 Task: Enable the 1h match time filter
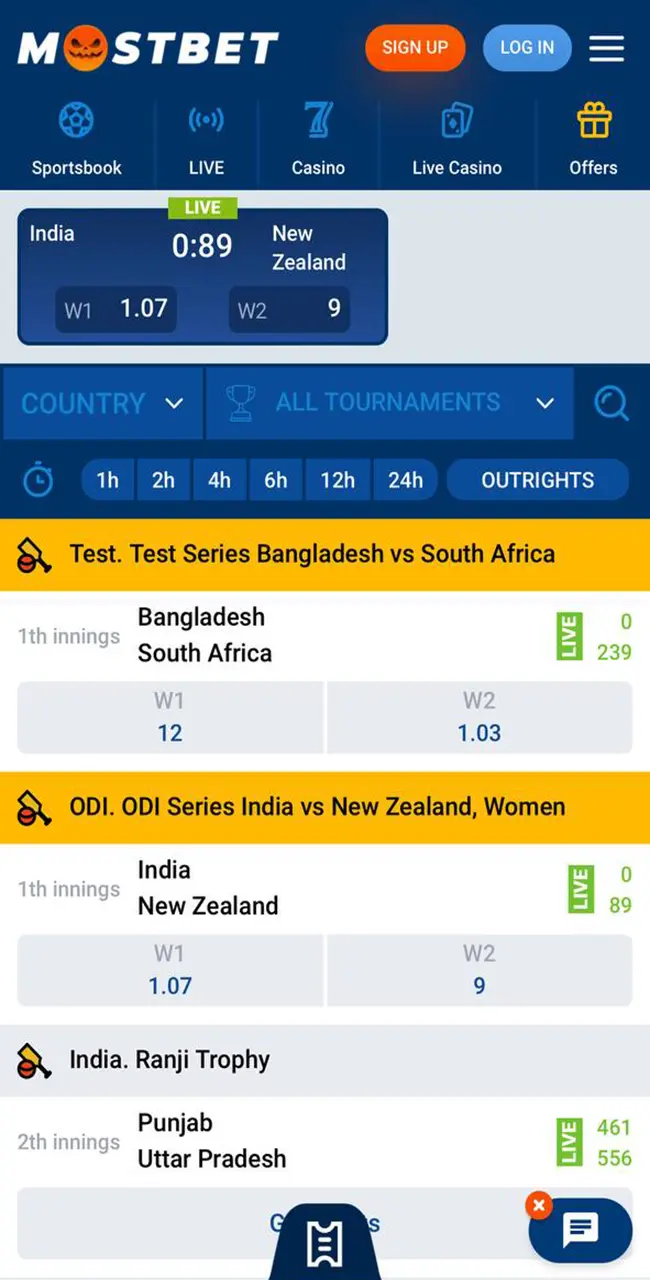107,480
